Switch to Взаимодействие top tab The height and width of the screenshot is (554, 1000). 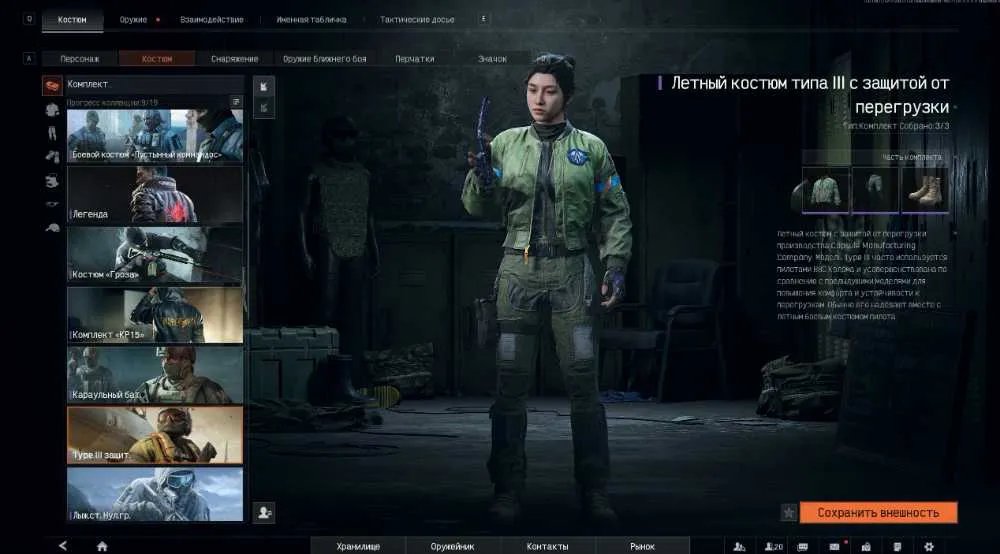tap(212, 20)
